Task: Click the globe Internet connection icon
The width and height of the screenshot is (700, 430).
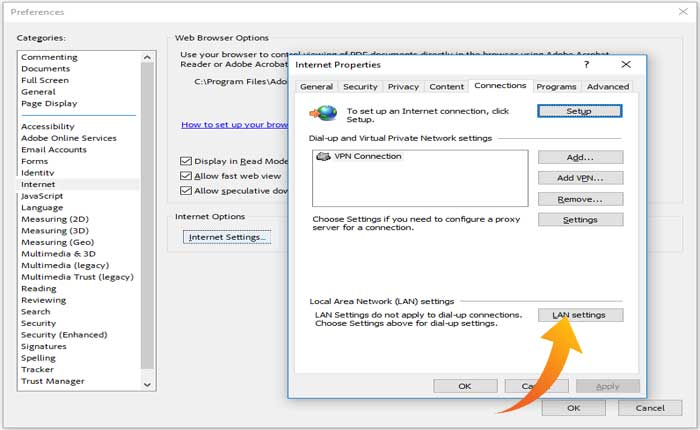Action: [323, 113]
